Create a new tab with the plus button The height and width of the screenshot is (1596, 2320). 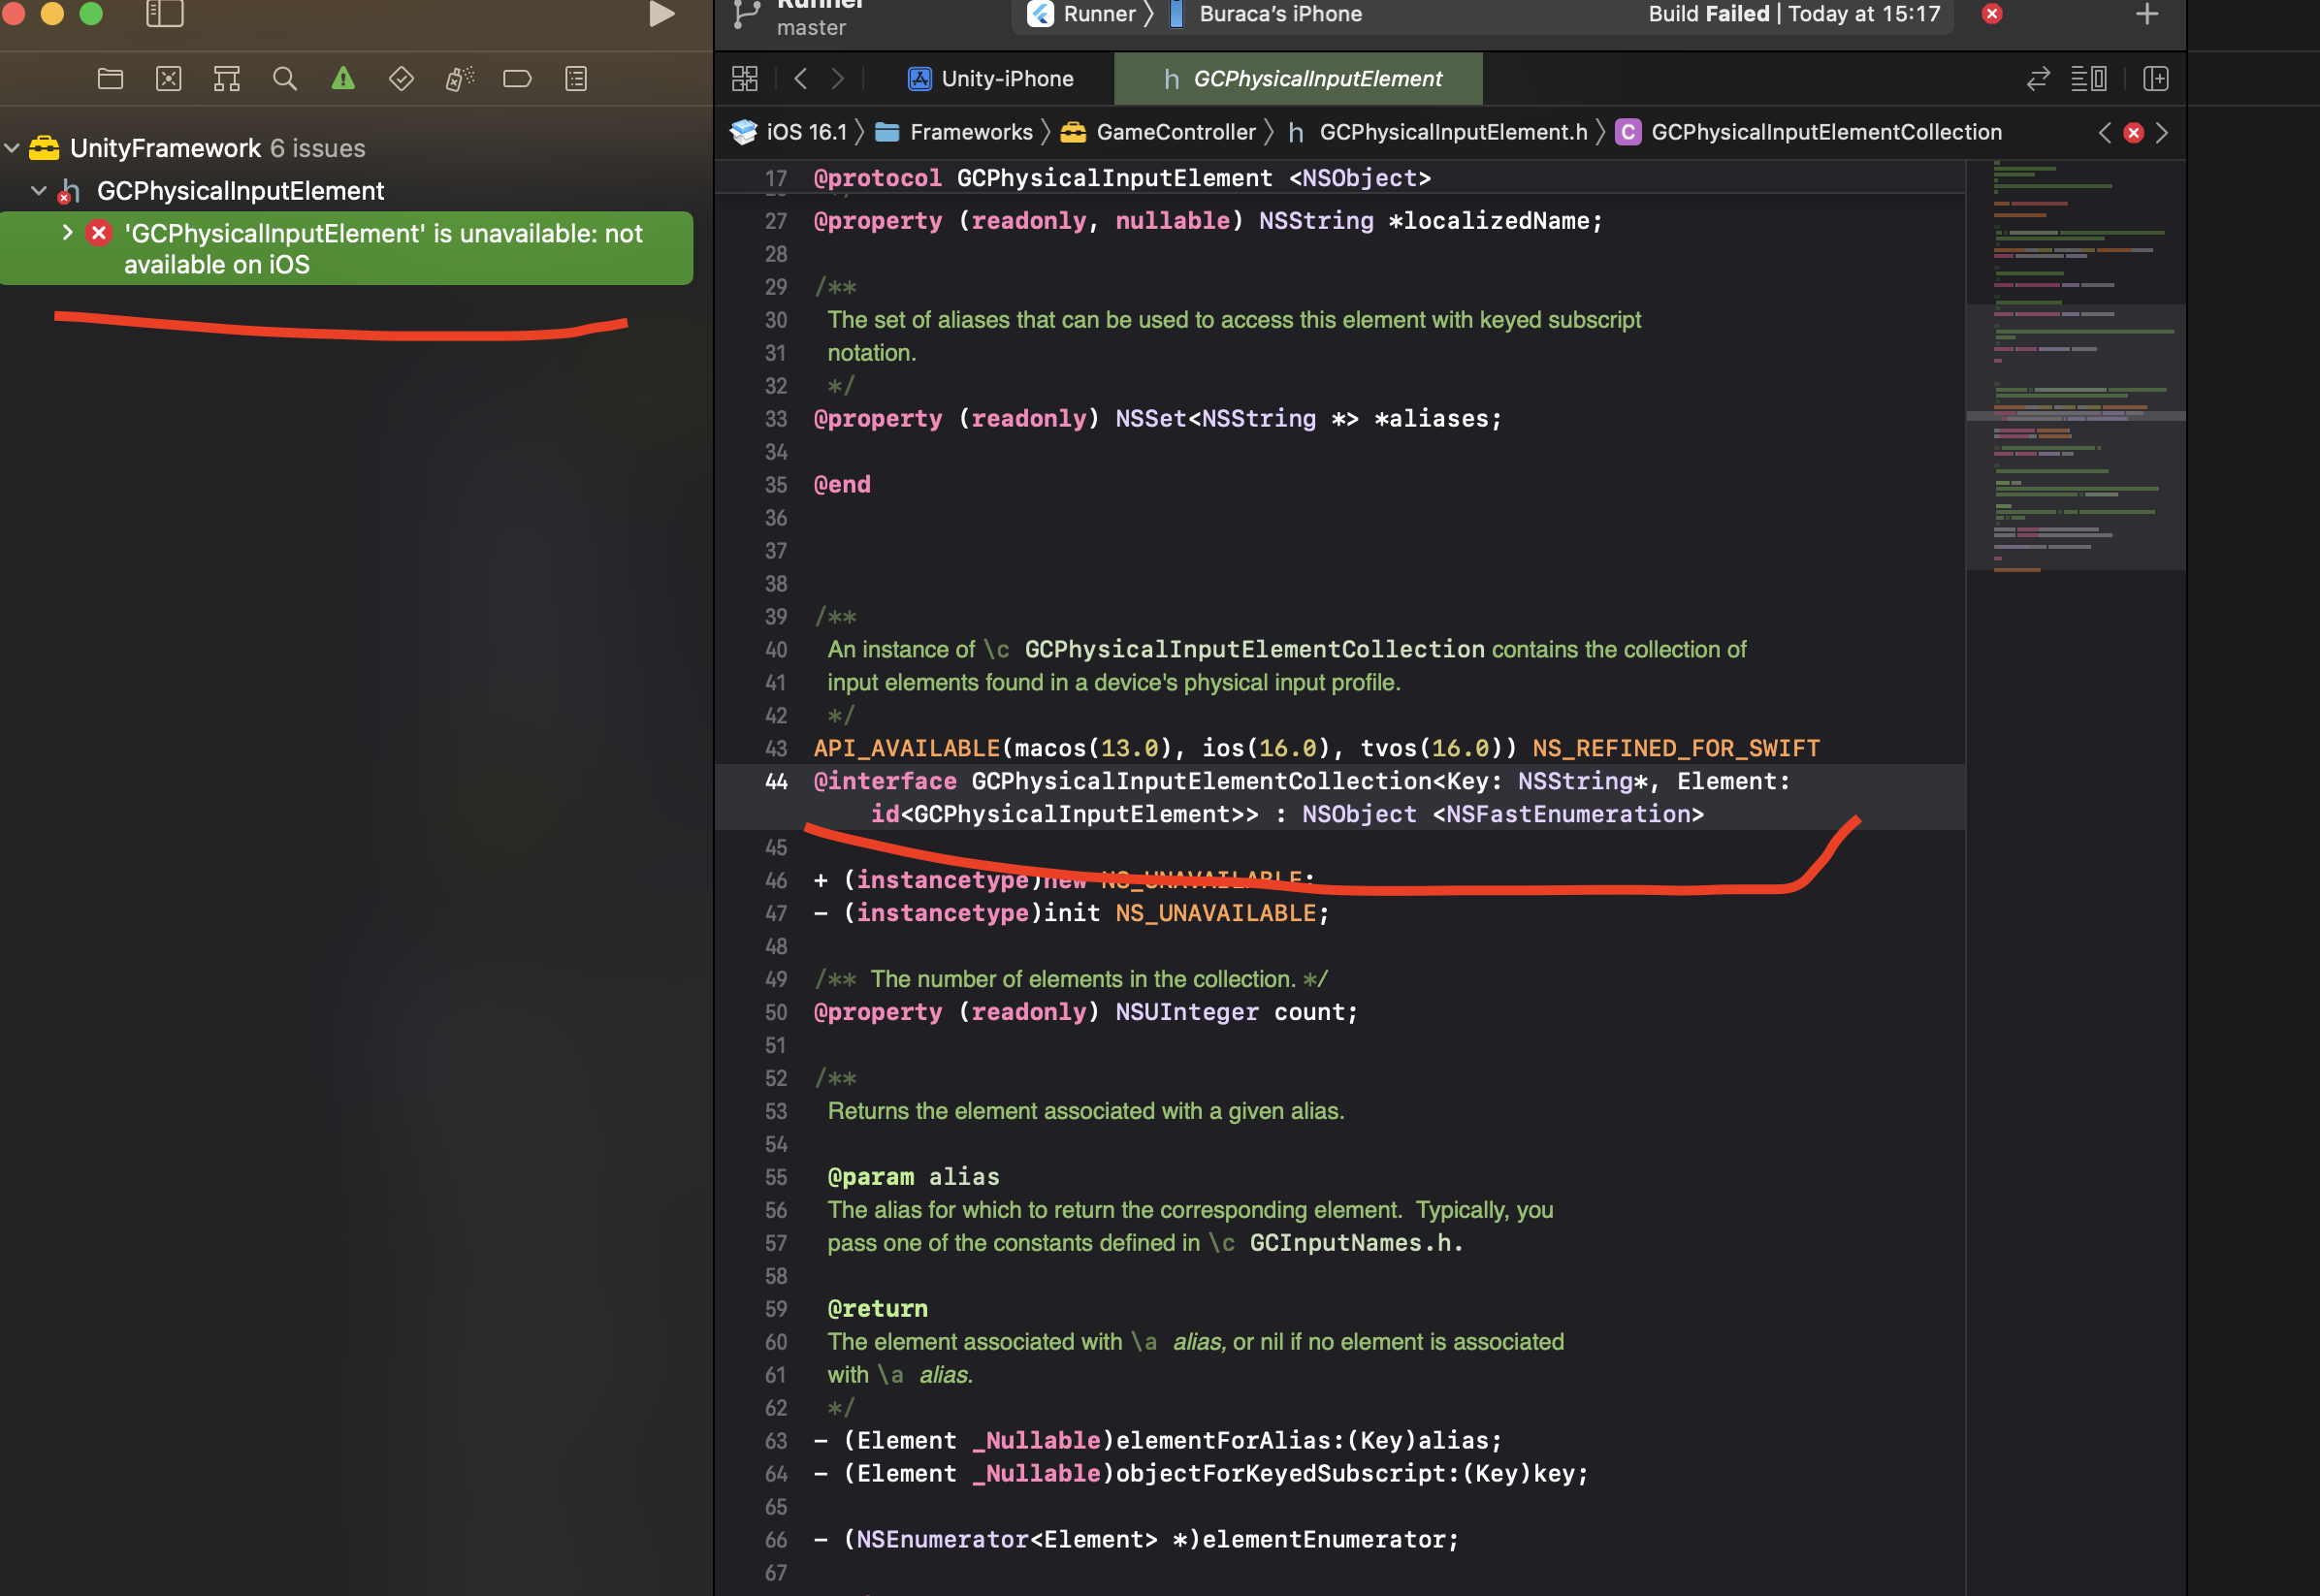[2146, 14]
